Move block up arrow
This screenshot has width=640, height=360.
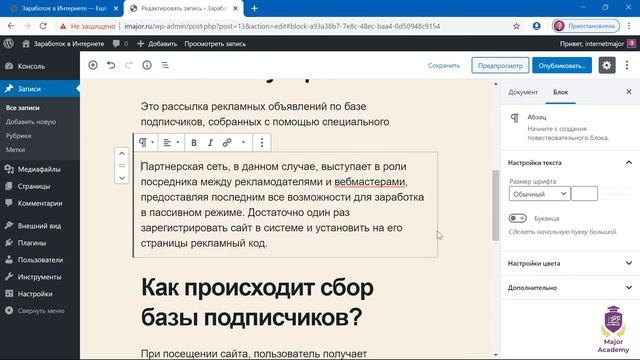[x=122, y=153]
